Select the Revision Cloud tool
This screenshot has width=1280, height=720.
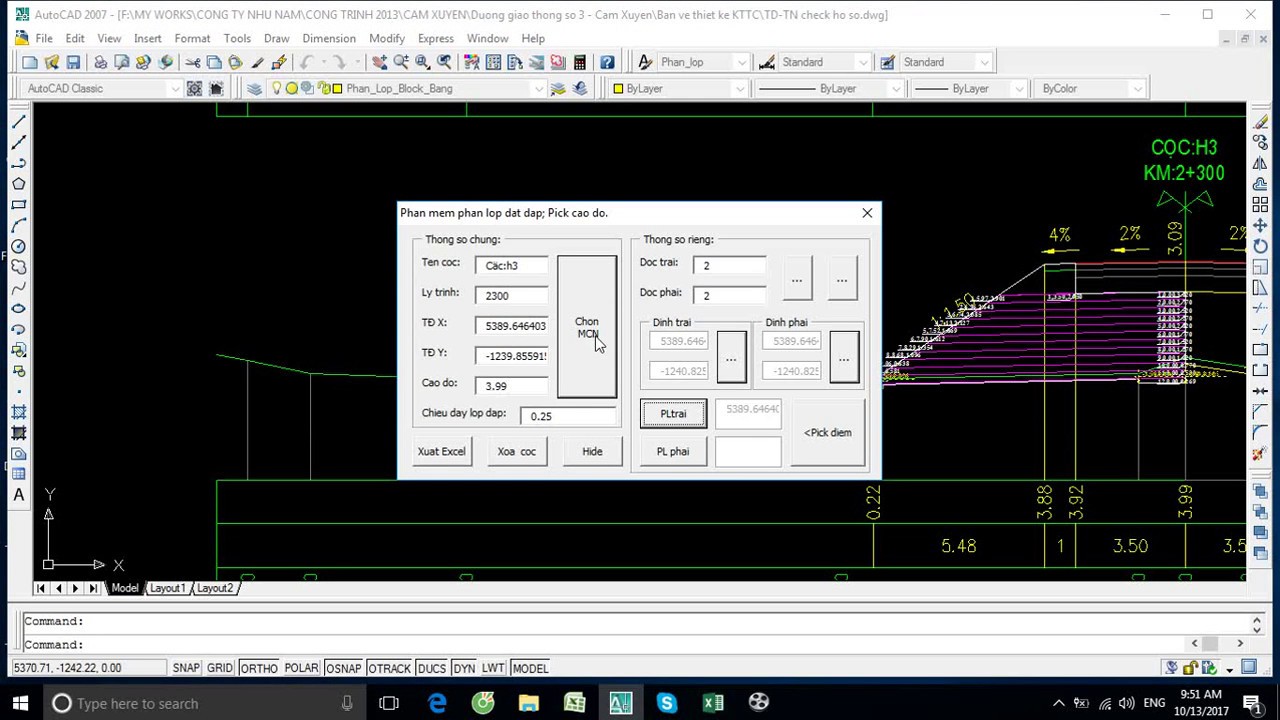tap(18, 267)
